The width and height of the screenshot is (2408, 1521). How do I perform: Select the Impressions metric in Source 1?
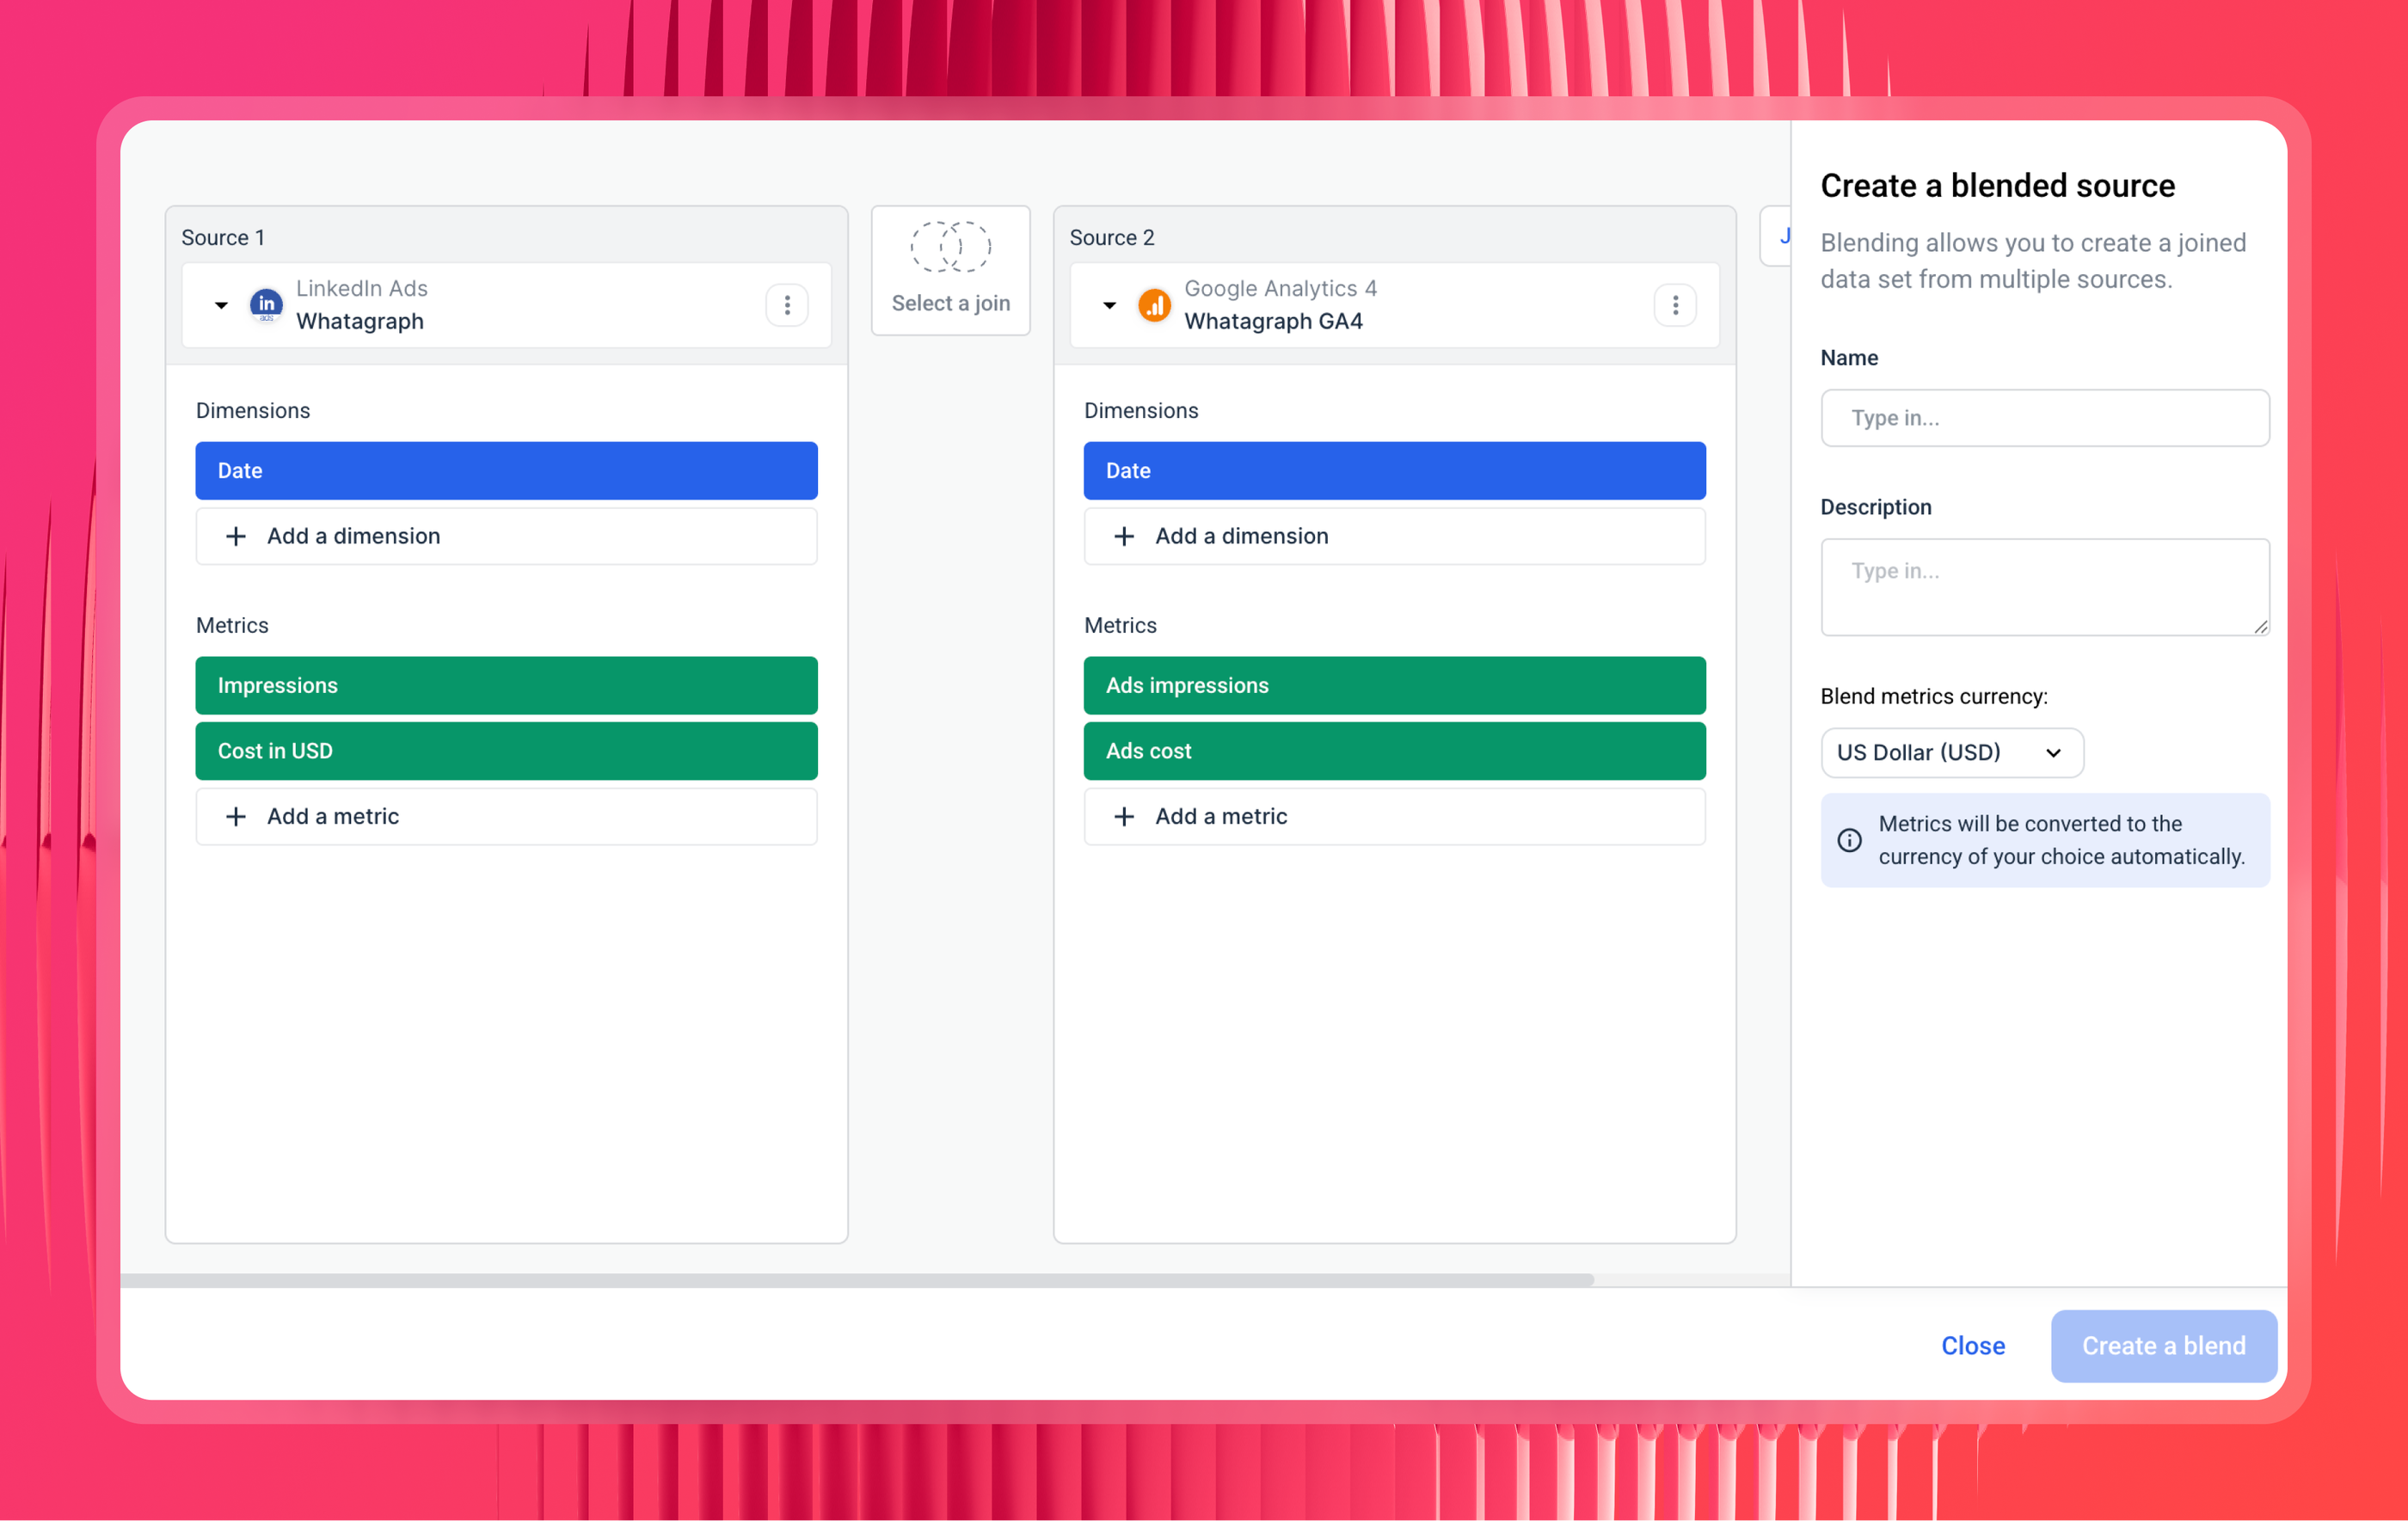[x=506, y=686]
